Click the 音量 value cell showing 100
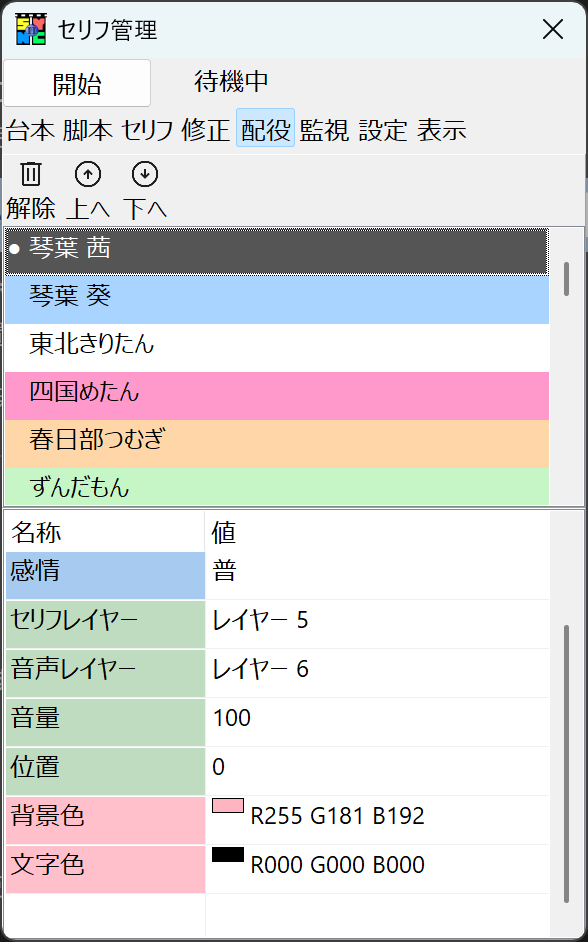 click(x=300, y=718)
